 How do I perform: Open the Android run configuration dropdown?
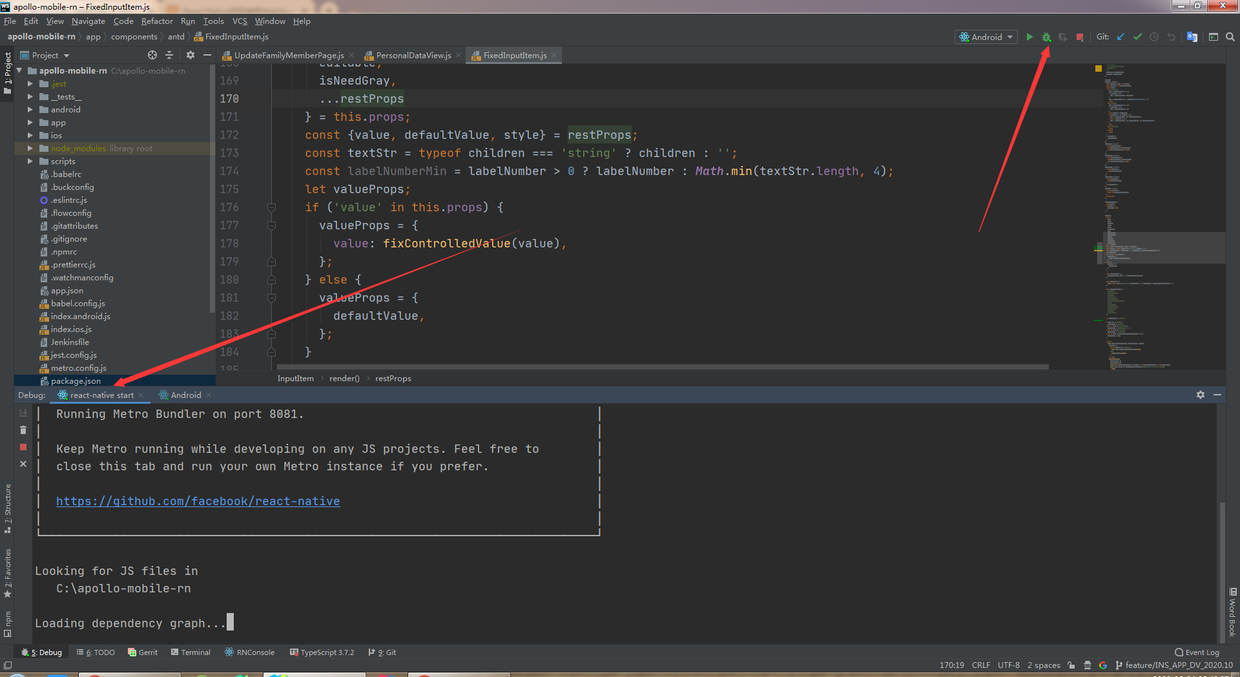tap(987, 37)
